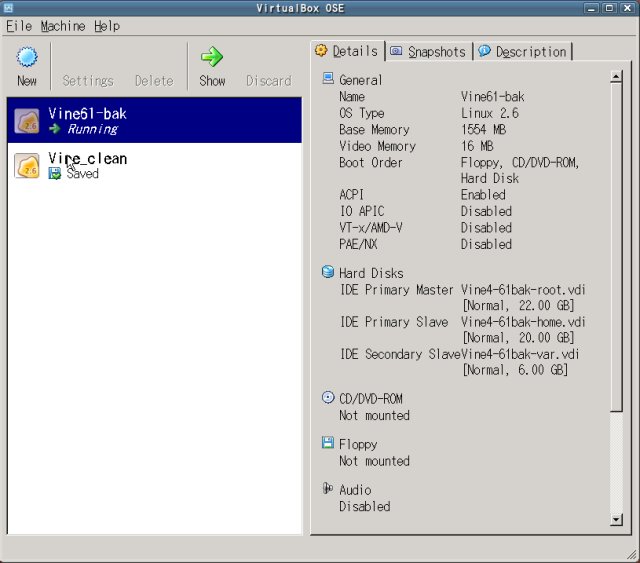640x563 pixels.
Task: Maximize the VirtualBox OSE window
Action: (x=609, y=8)
